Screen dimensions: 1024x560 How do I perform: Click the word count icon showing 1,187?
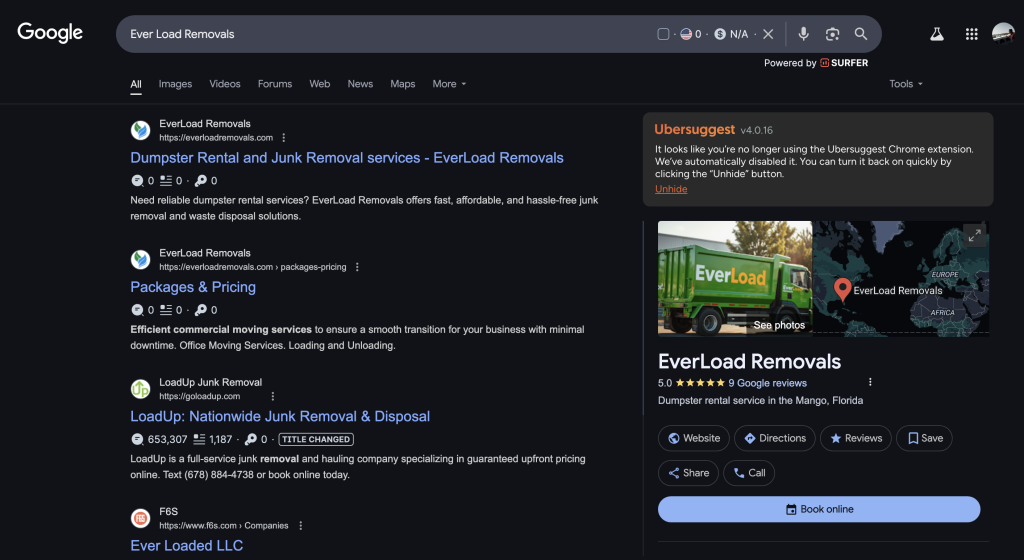tap(199, 439)
